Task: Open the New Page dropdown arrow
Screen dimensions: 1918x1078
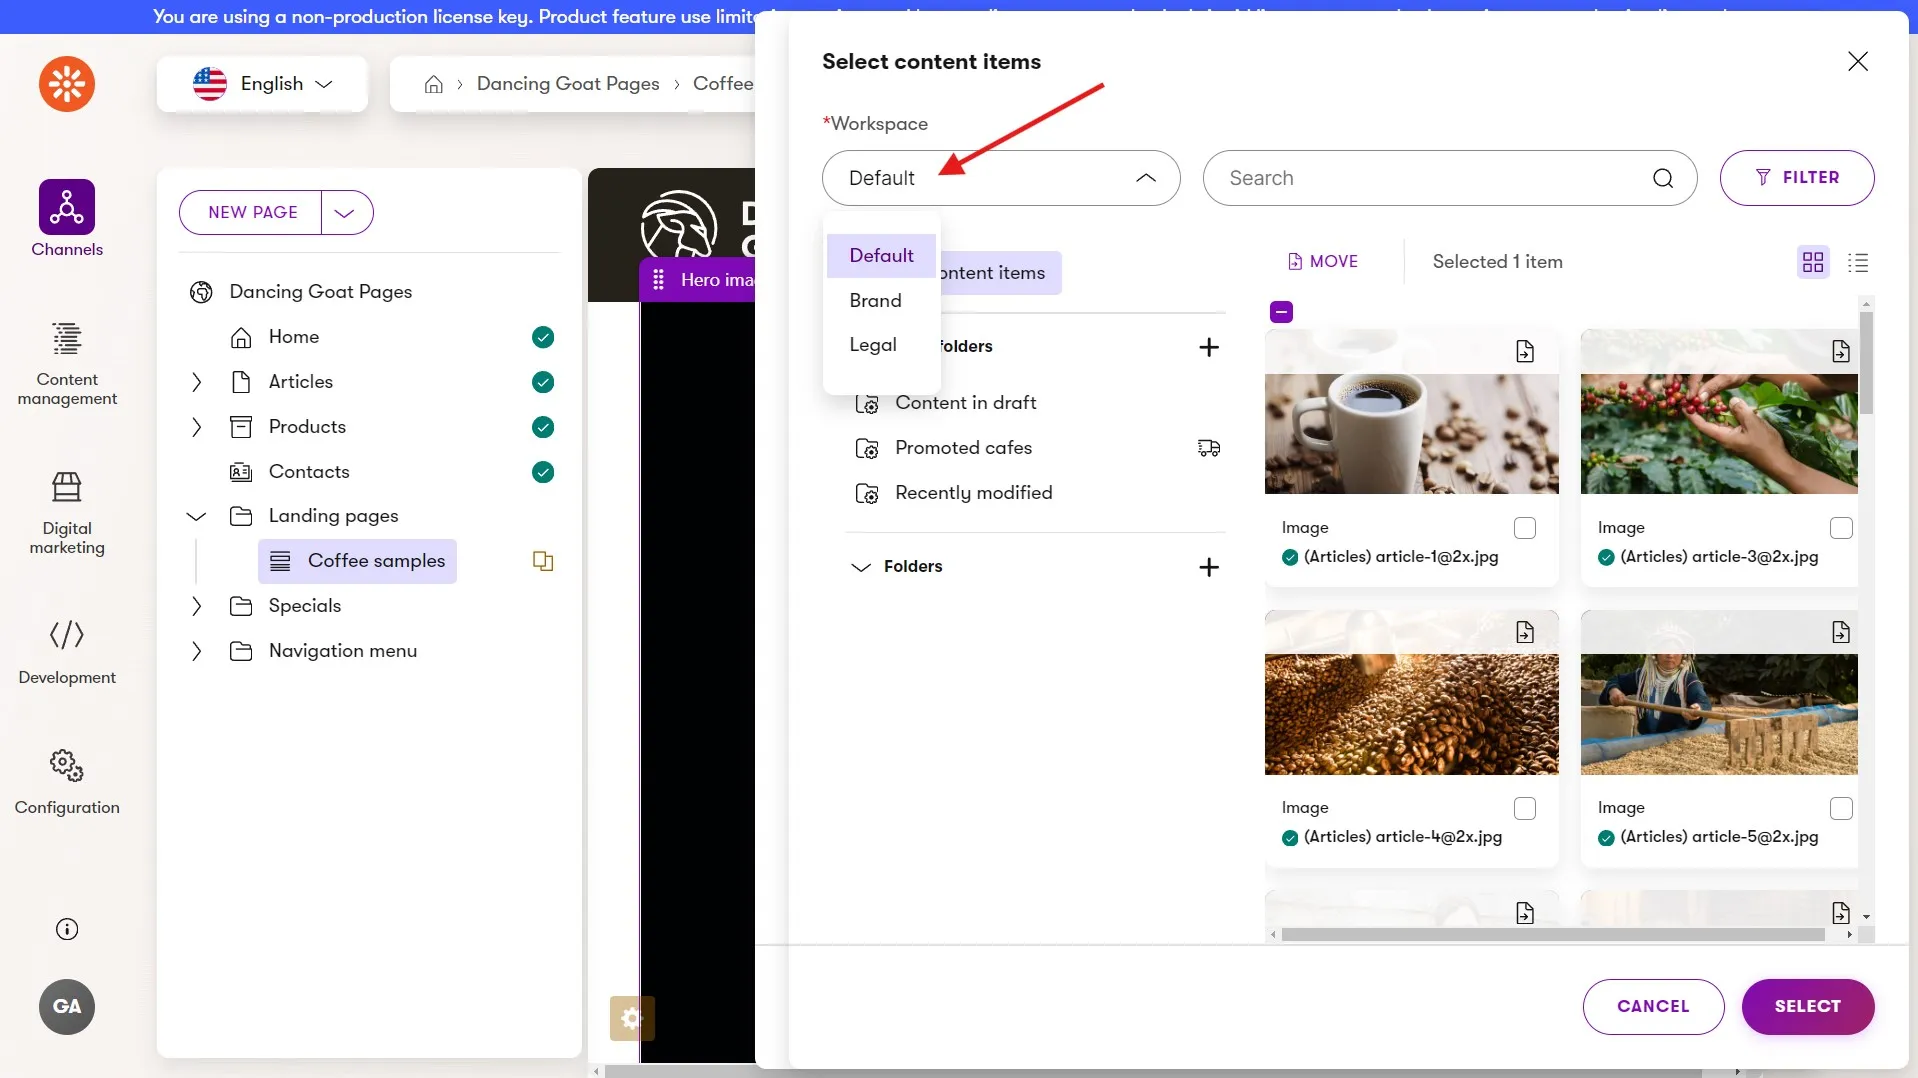Action: pyautogui.click(x=346, y=213)
